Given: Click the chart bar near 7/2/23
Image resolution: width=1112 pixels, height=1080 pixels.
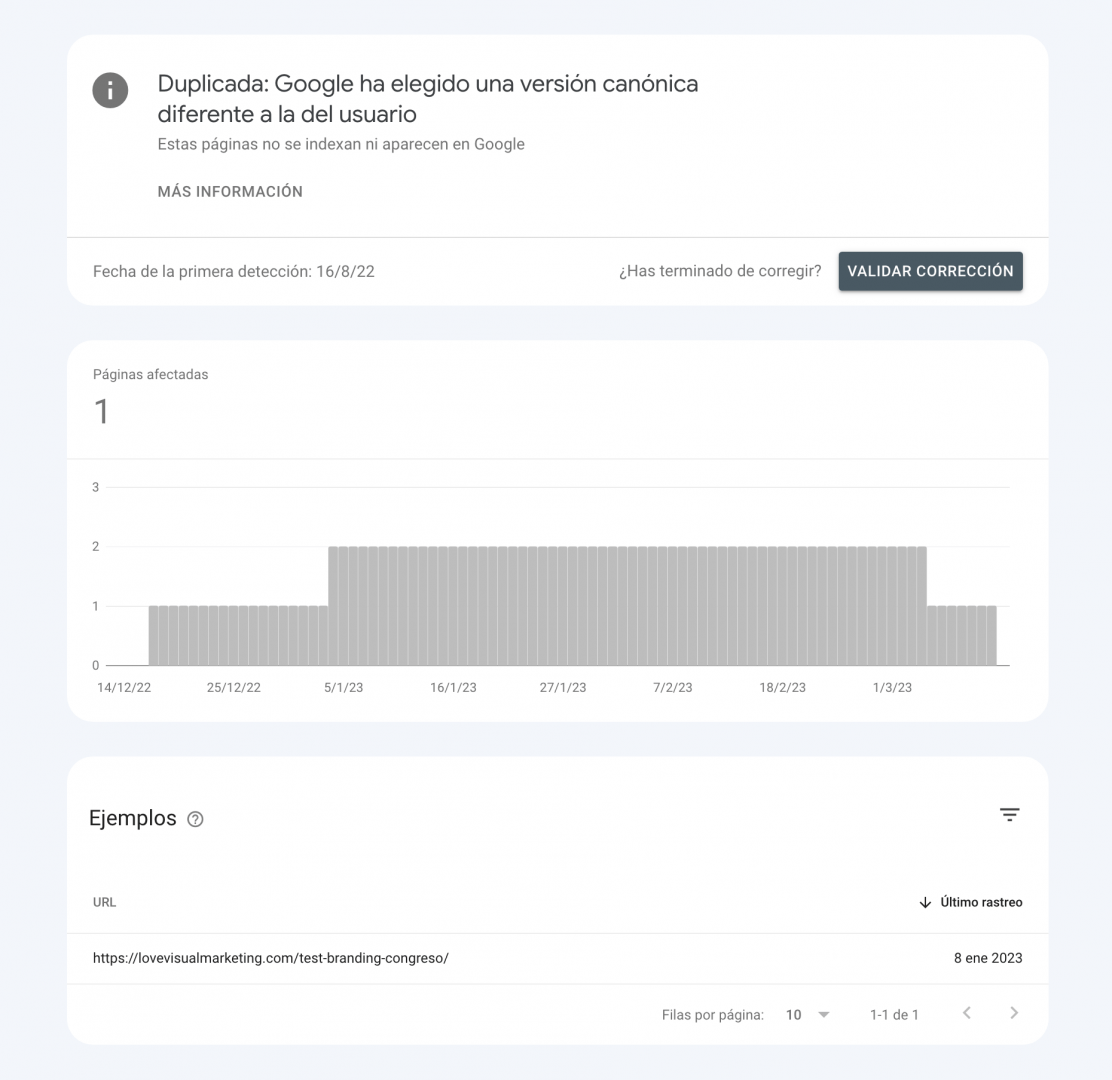Looking at the screenshot, I should coord(672,606).
